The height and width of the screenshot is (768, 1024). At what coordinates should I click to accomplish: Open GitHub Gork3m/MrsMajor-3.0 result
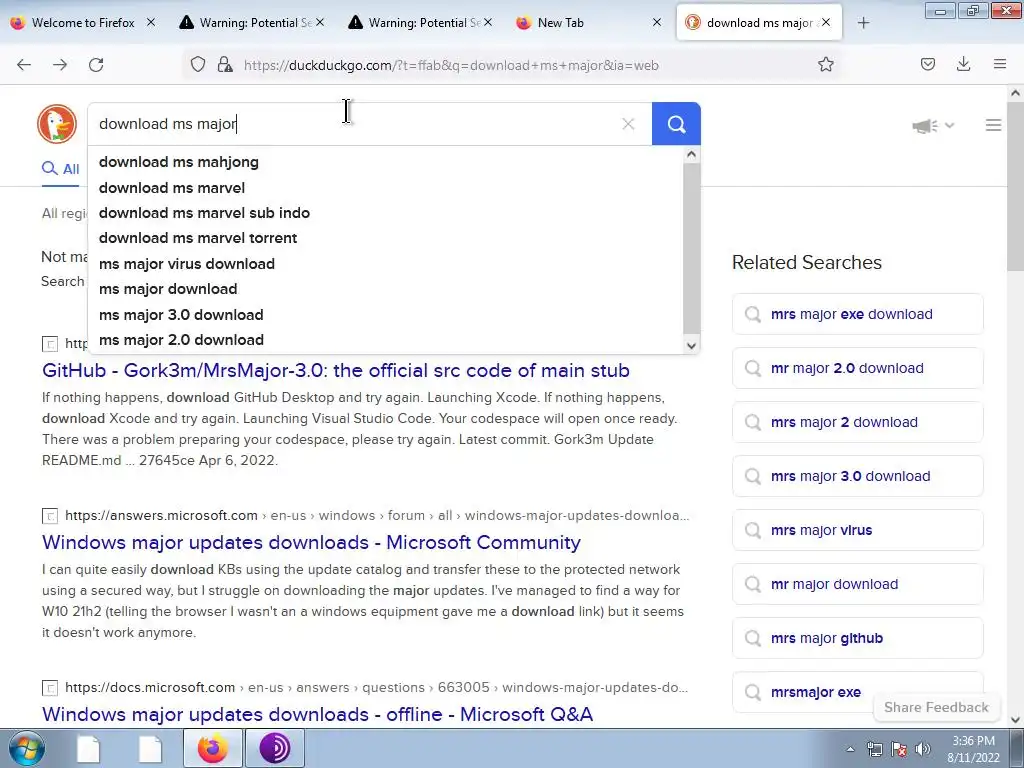coord(336,370)
